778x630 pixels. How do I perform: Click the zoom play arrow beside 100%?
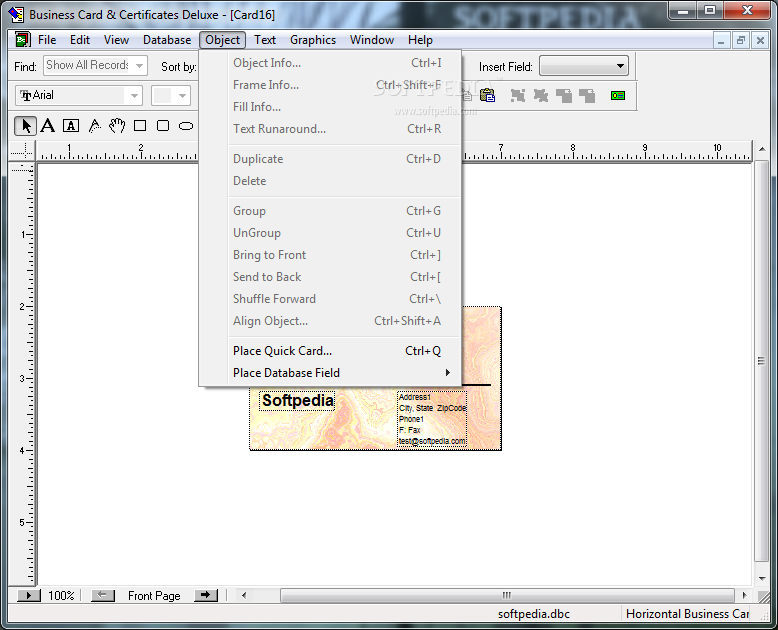coord(29,595)
